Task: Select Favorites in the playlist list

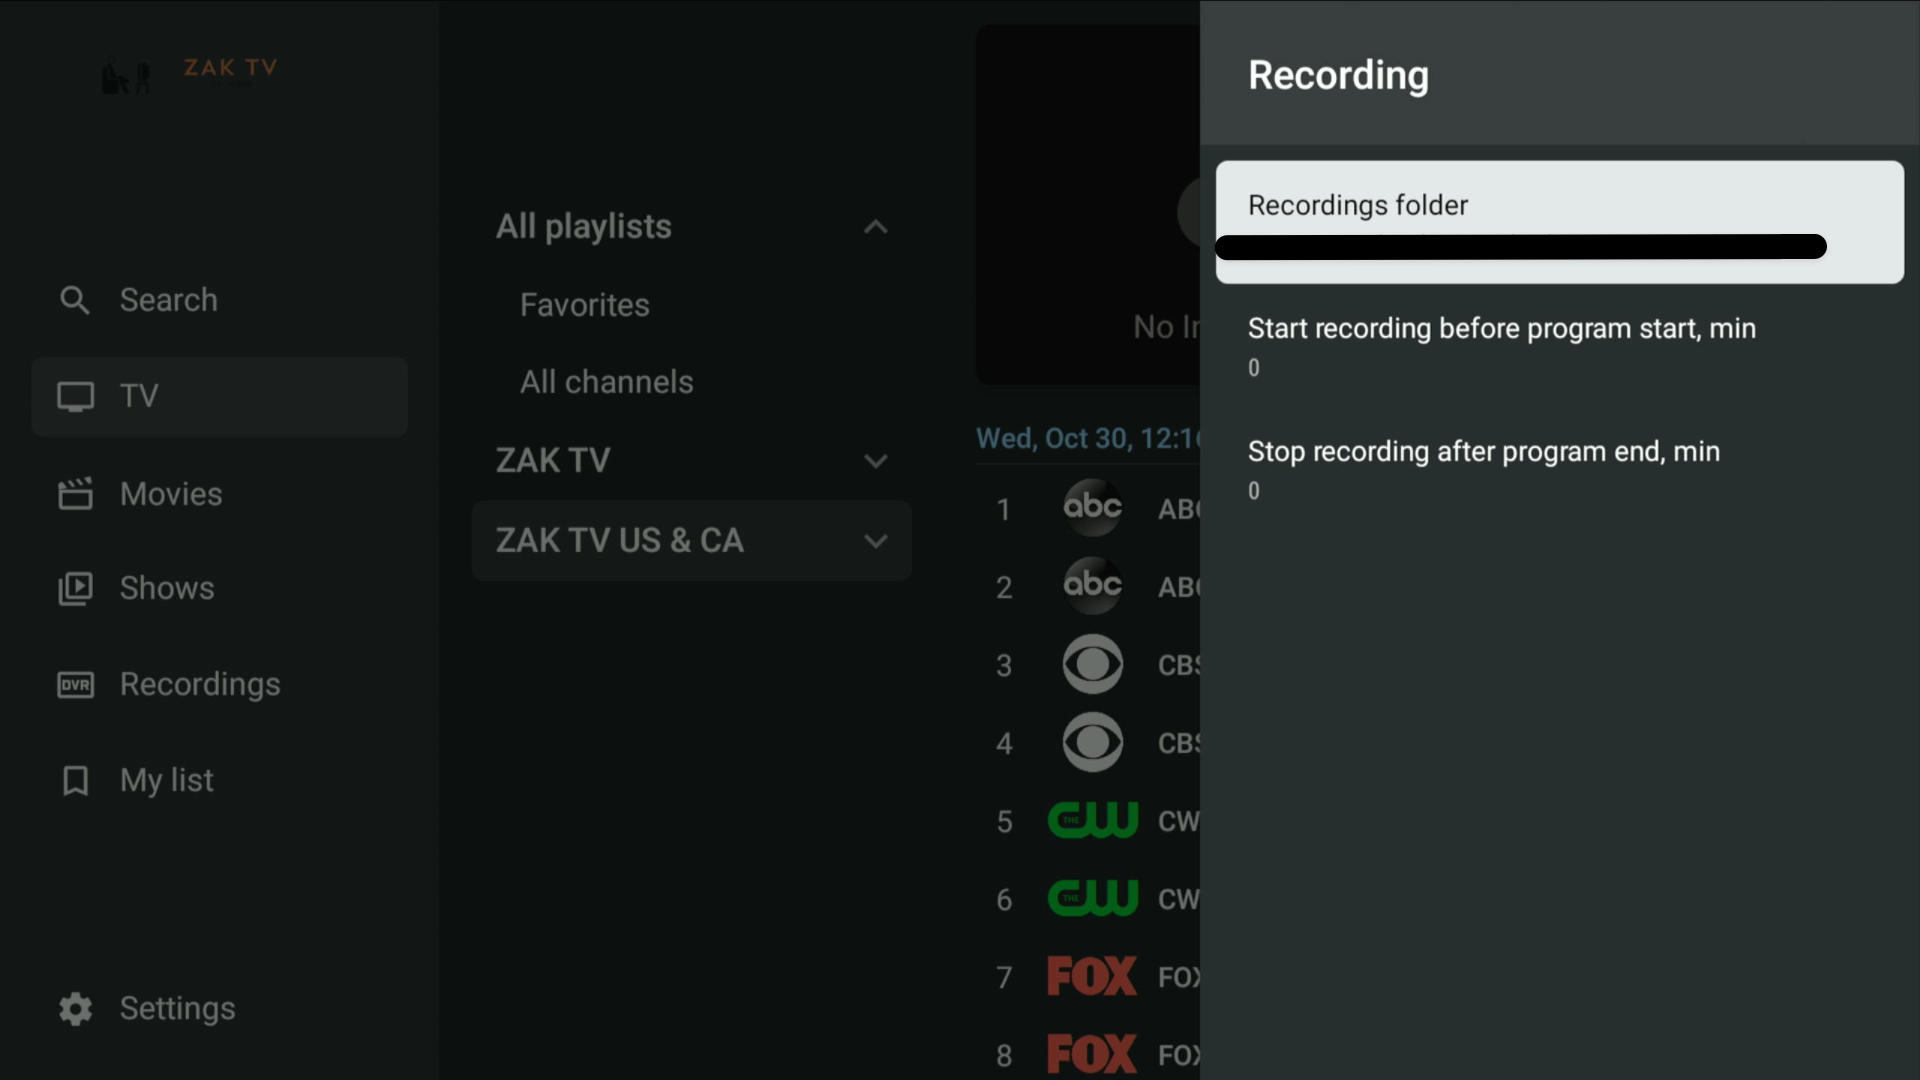Action: (x=585, y=305)
